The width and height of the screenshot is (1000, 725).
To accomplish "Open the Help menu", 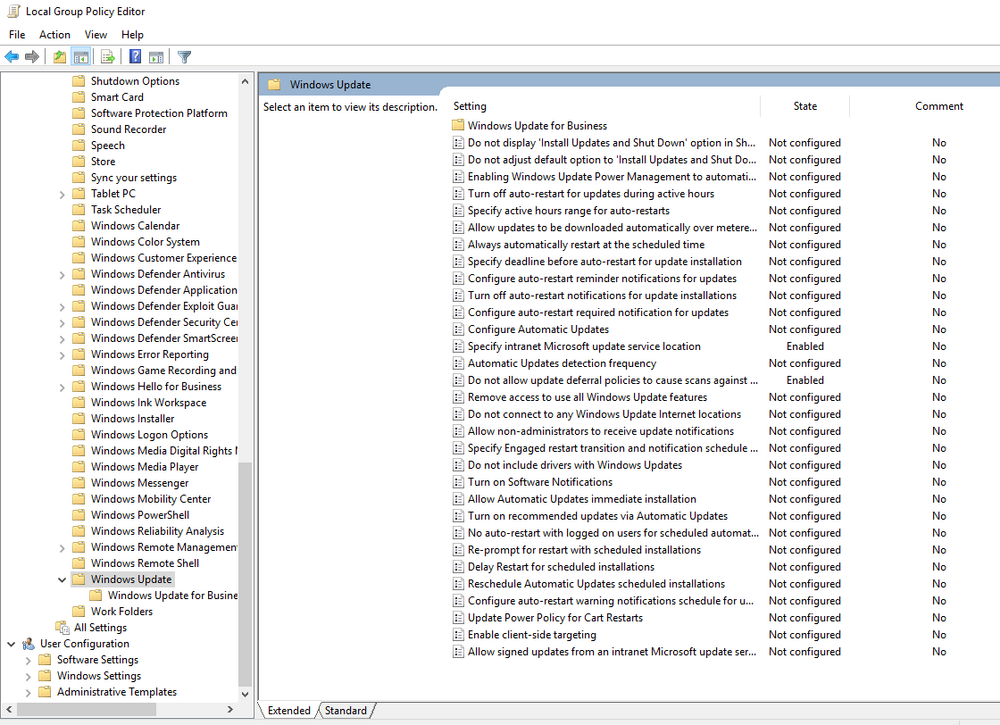I will [133, 34].
